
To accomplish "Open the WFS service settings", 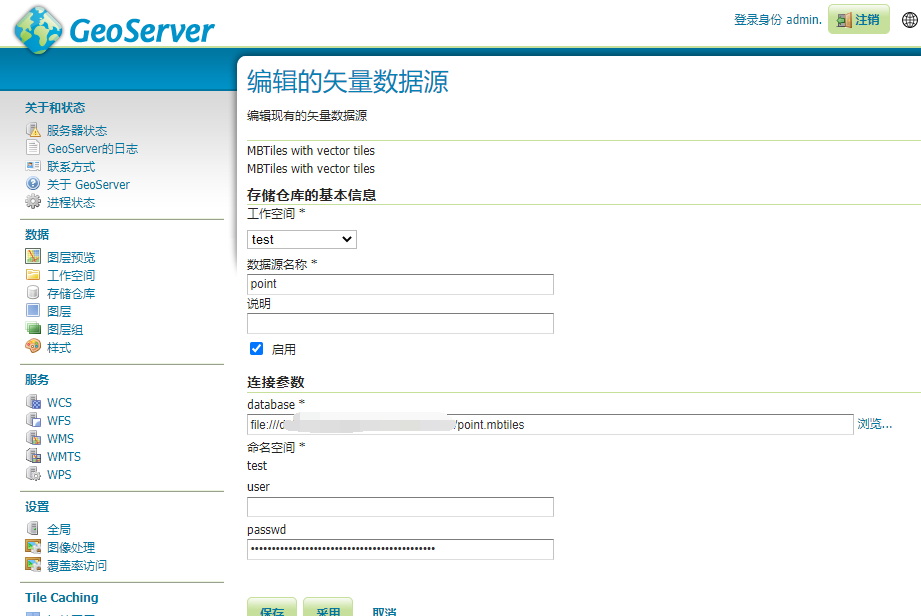I will [x=59, y=420].
